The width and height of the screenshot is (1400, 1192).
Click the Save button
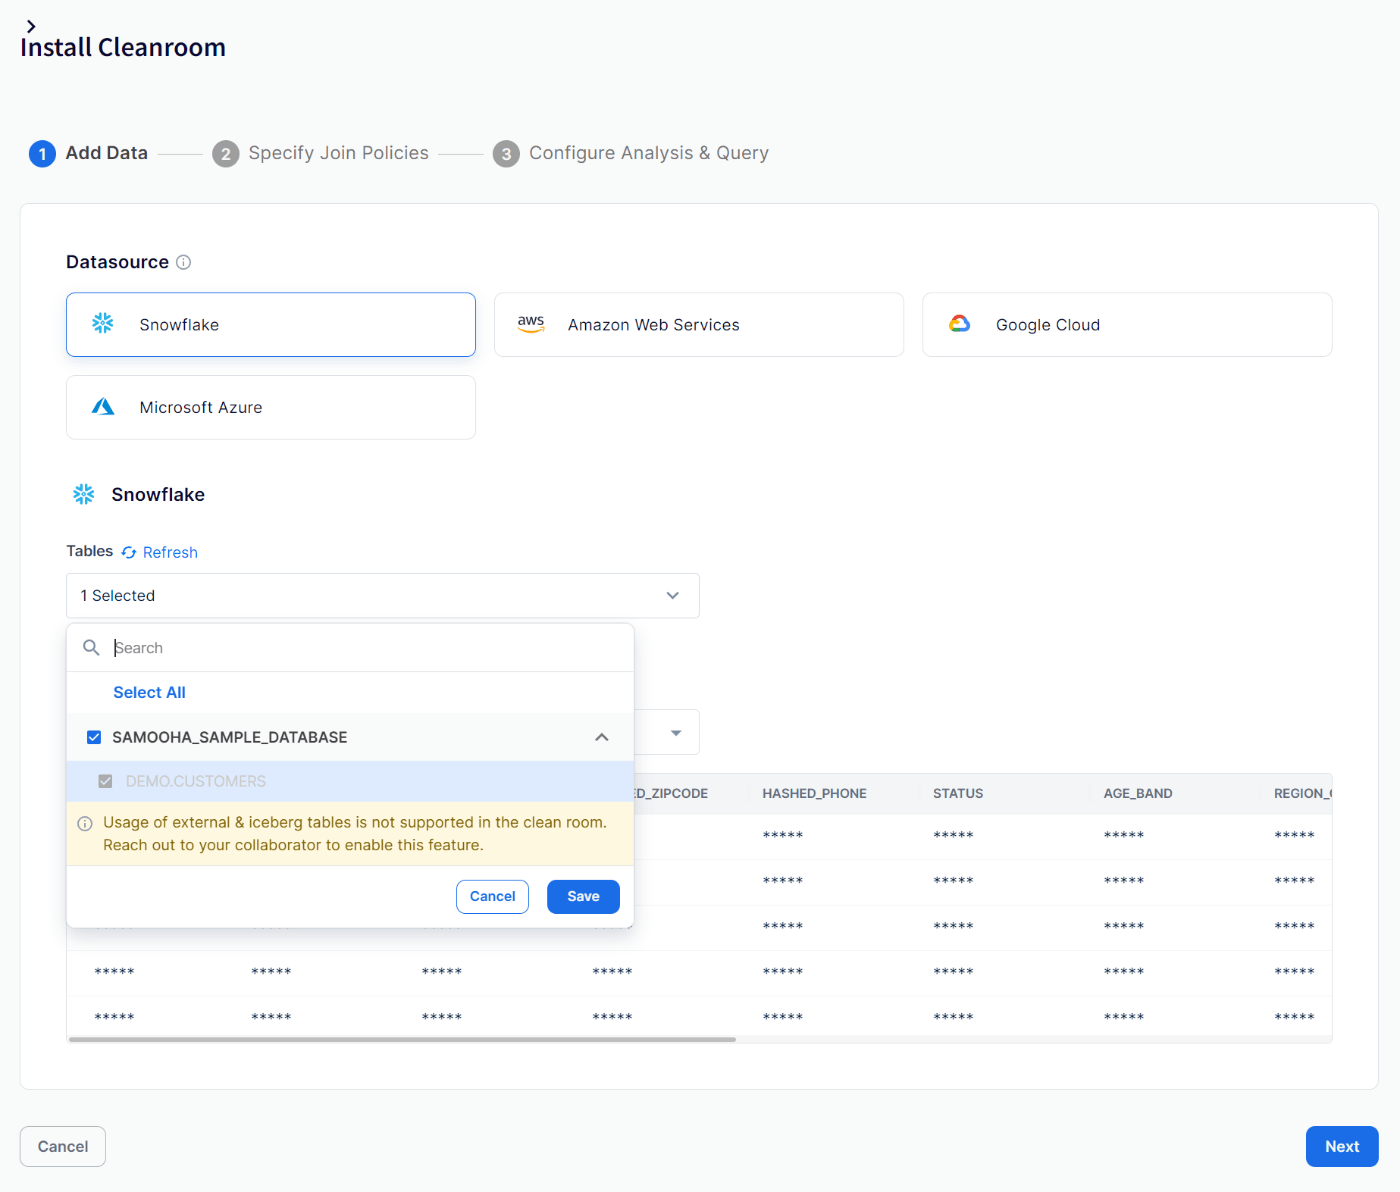click(x=583, y=896)
